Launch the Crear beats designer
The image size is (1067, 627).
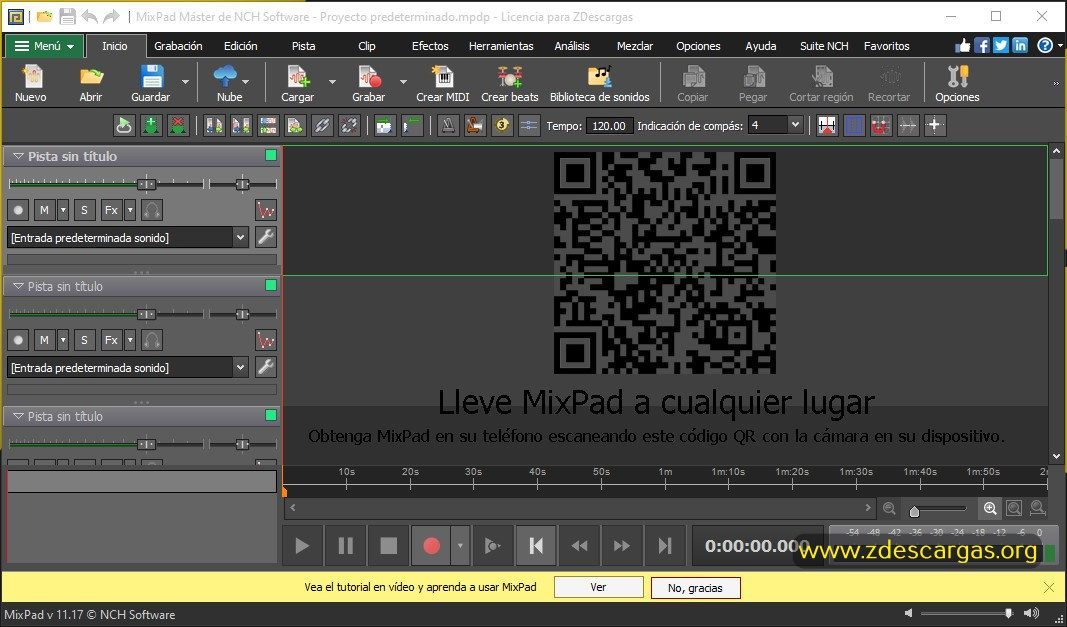(510, 83)
